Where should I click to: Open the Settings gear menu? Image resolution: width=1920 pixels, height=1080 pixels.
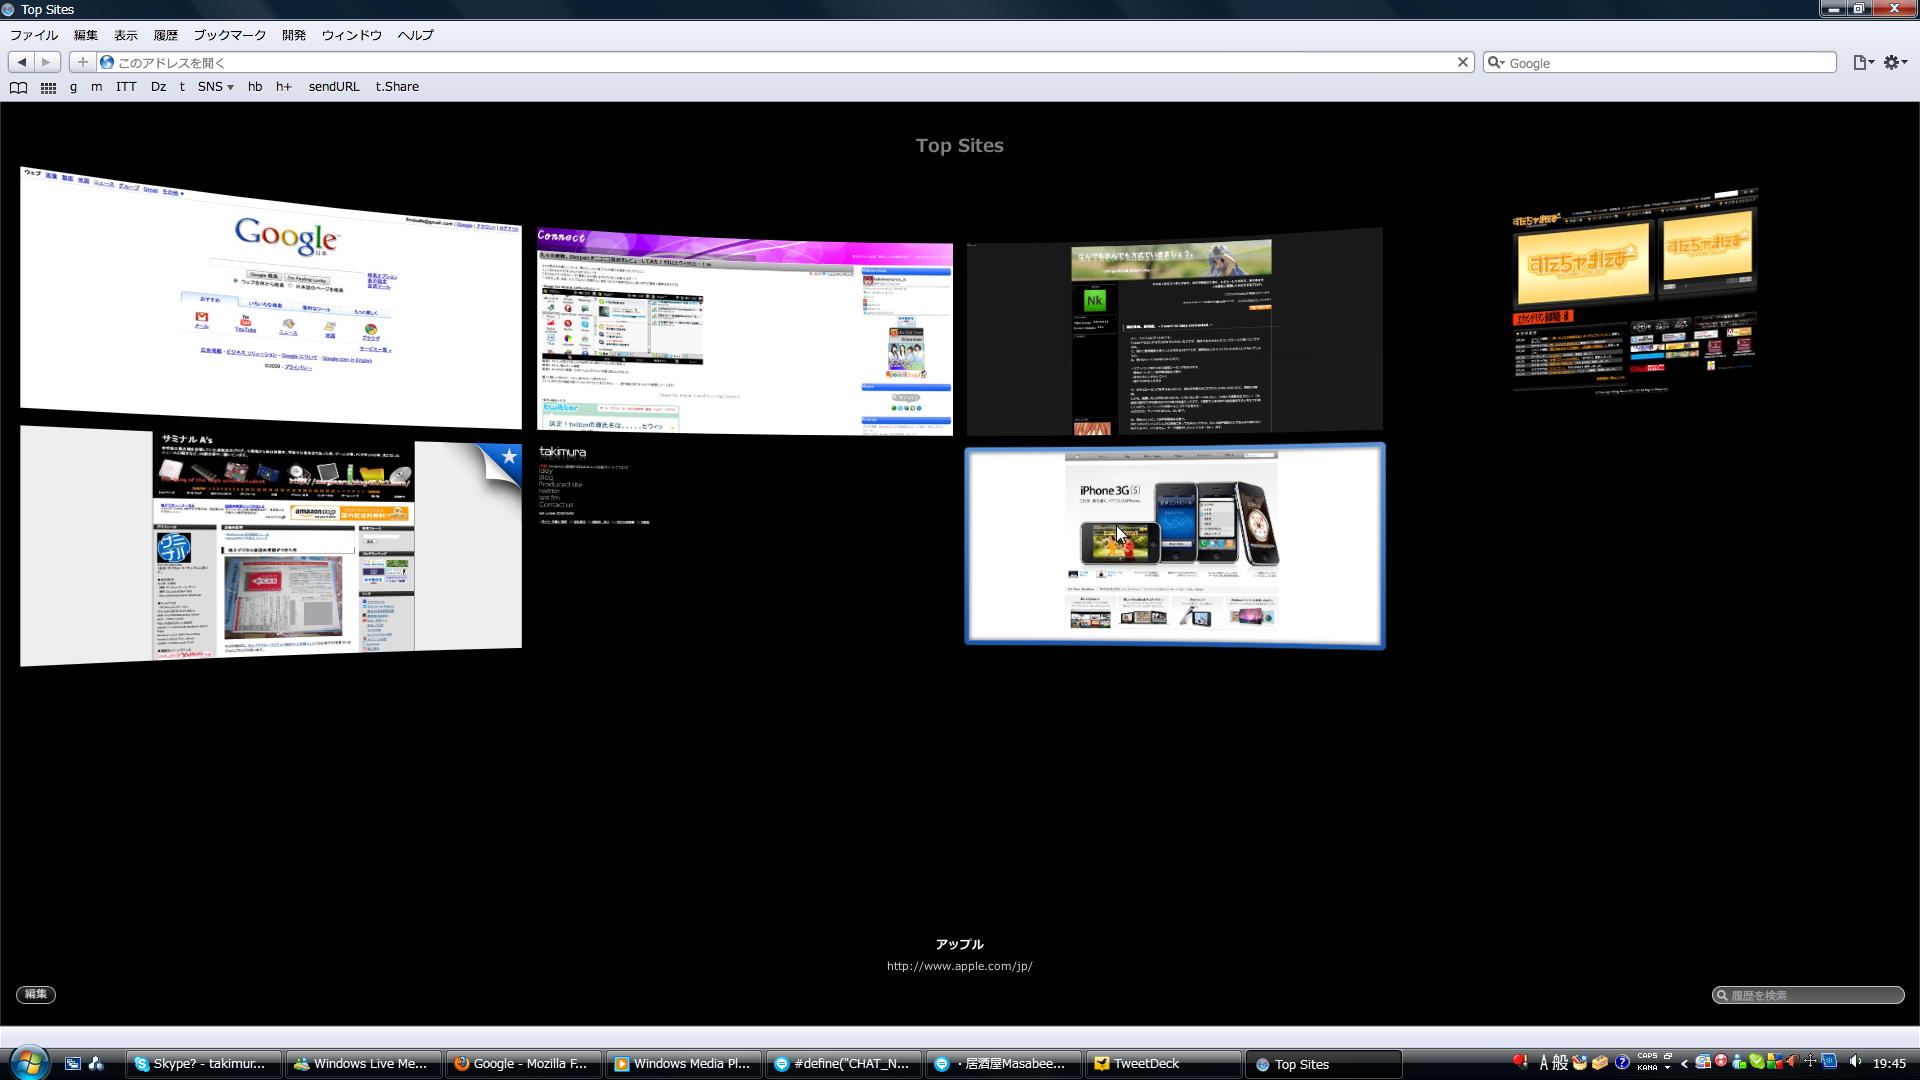[1895, 62]
